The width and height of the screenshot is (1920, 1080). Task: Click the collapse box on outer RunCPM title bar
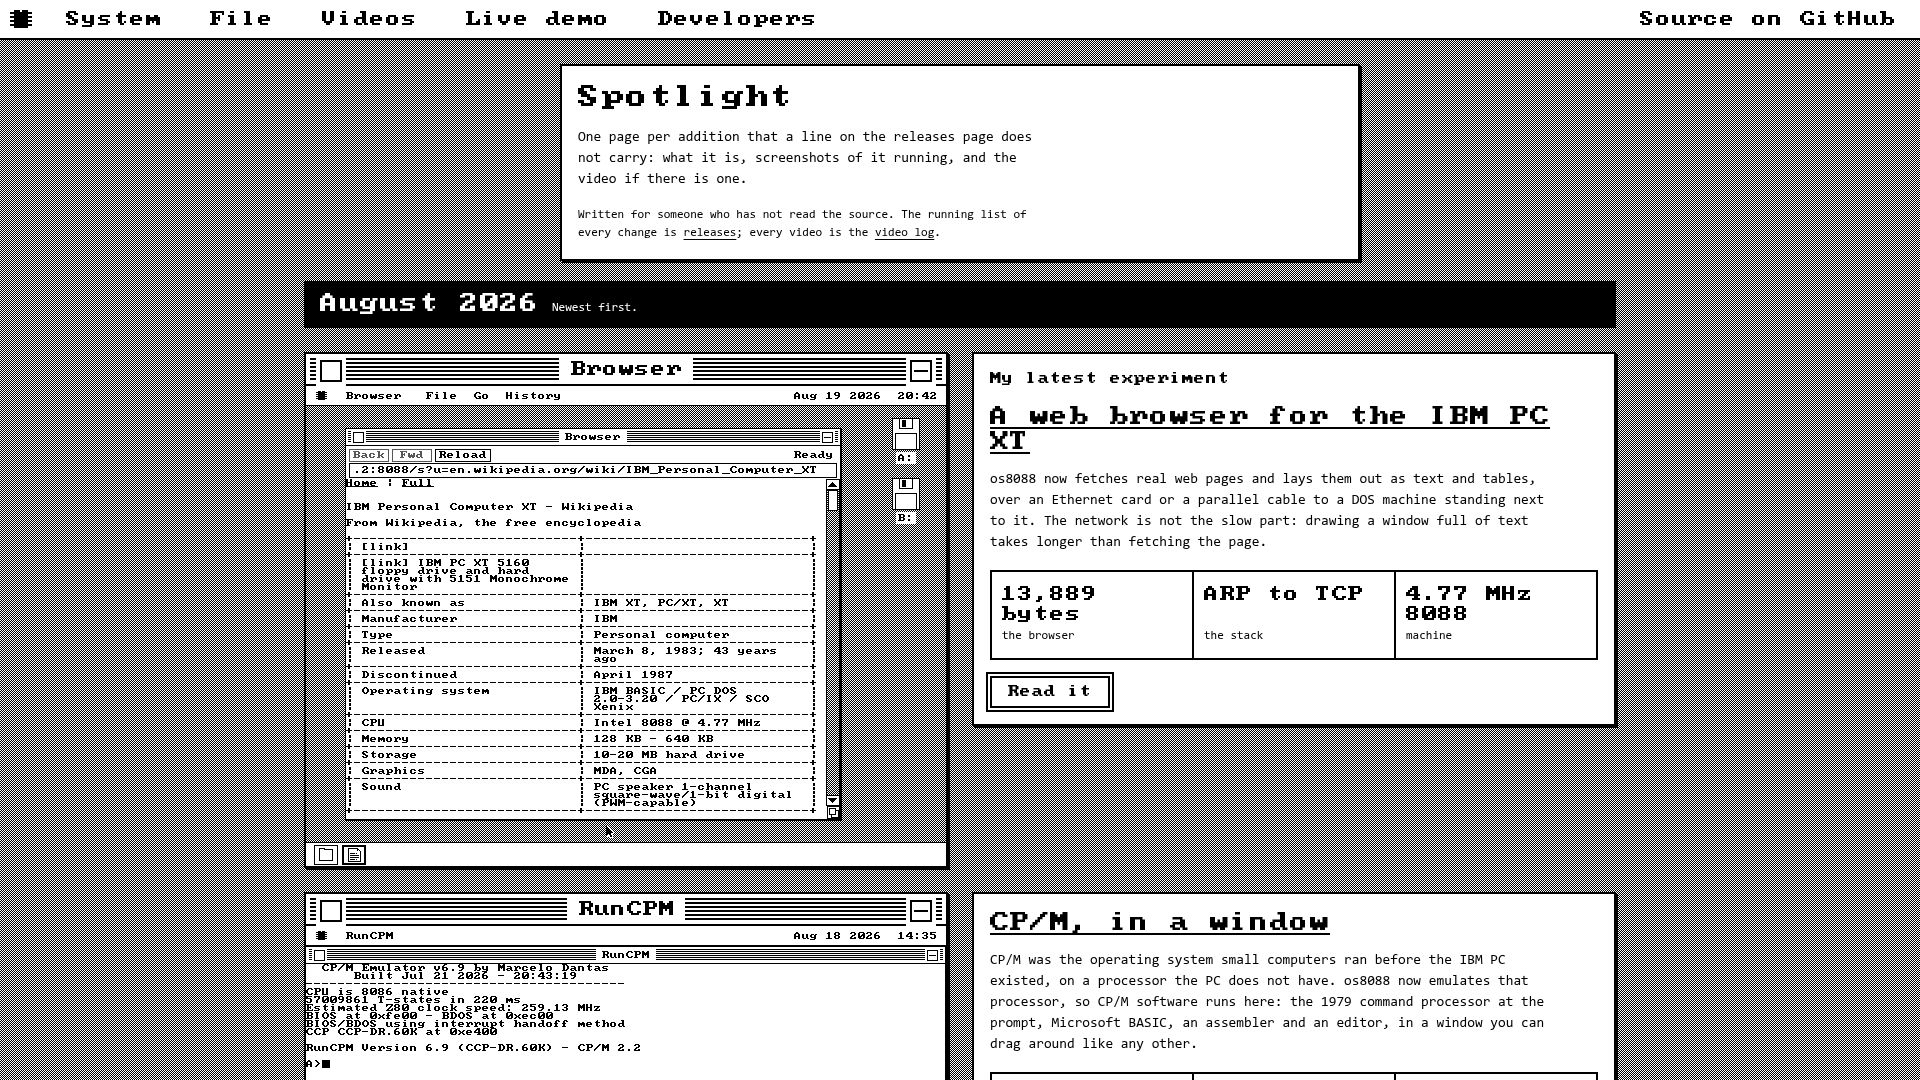point(921,910)
